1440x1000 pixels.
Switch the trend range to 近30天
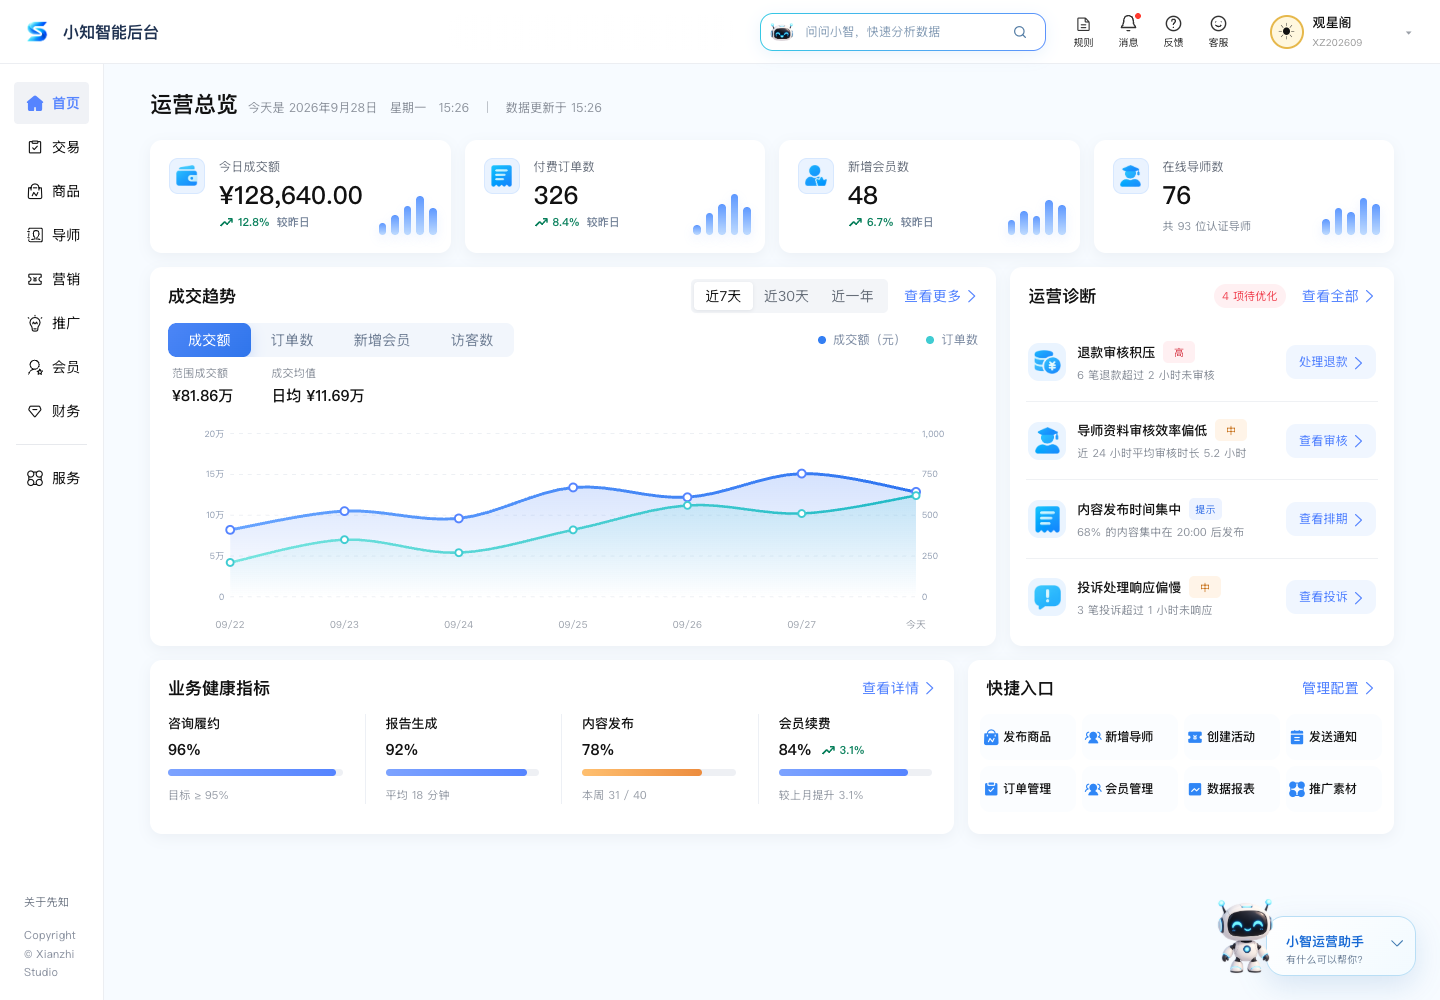coord(786,296)
